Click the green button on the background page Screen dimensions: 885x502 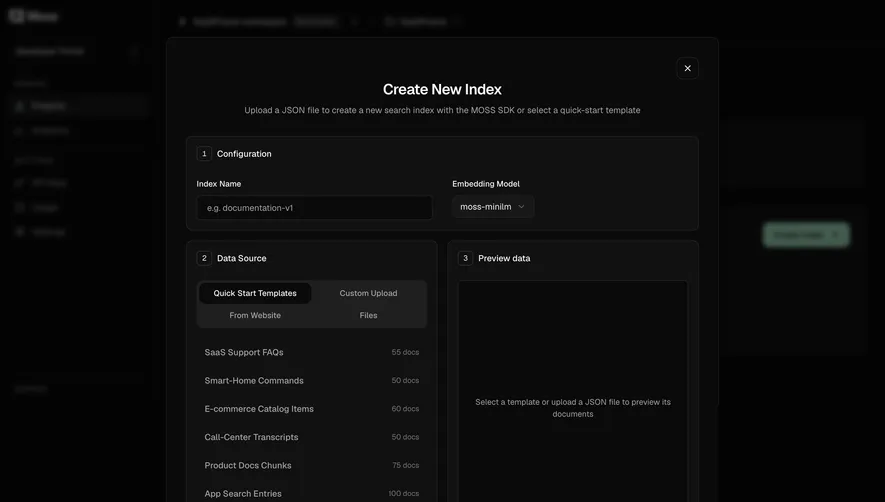[x=806, y=234]
